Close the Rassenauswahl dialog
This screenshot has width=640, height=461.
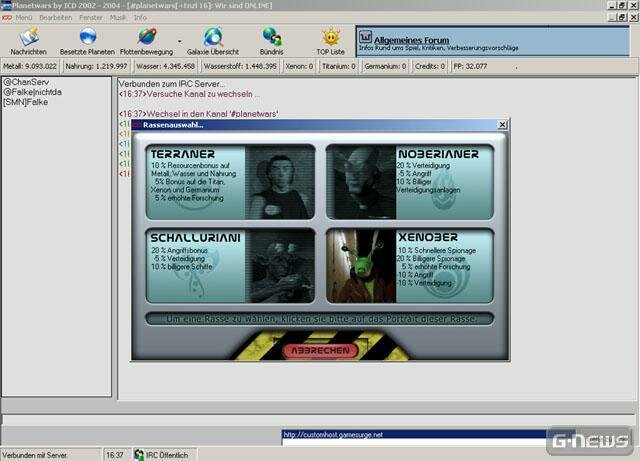click(502, 125)
